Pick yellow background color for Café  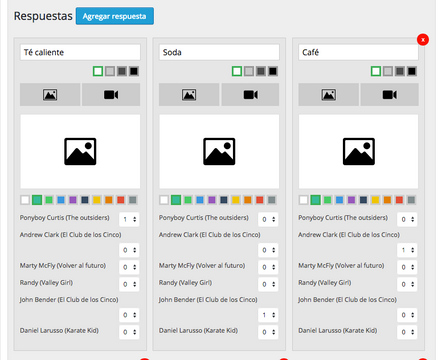(x=375, y=200)
